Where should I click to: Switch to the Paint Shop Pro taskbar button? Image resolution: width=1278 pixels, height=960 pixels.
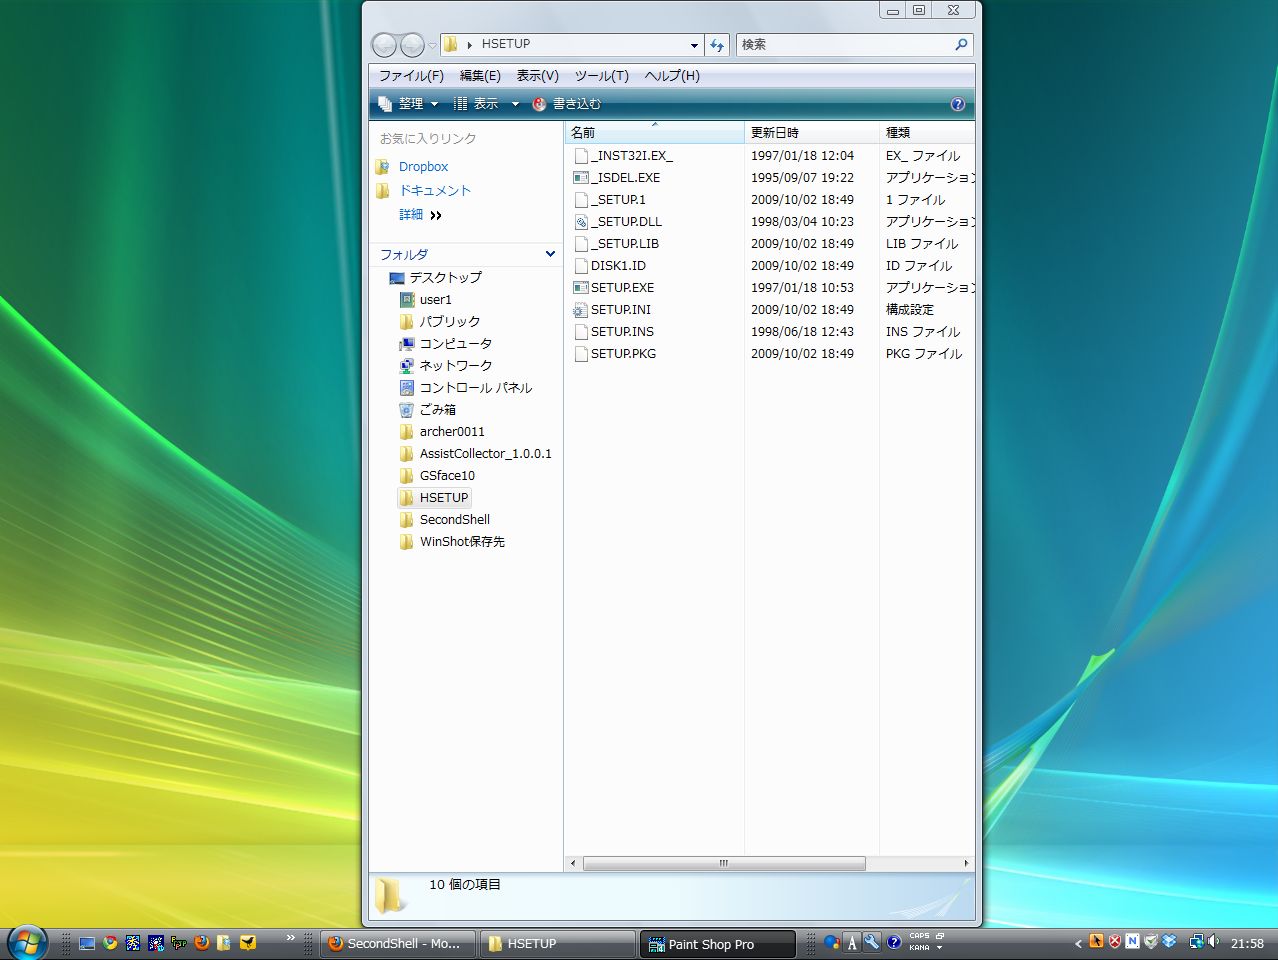(x=718, y=943)
